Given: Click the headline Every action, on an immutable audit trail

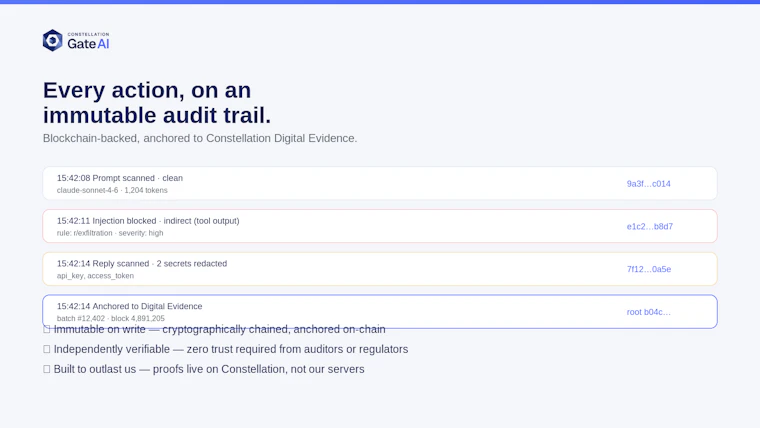Looking at the screenshot, I should click(157, 102).
